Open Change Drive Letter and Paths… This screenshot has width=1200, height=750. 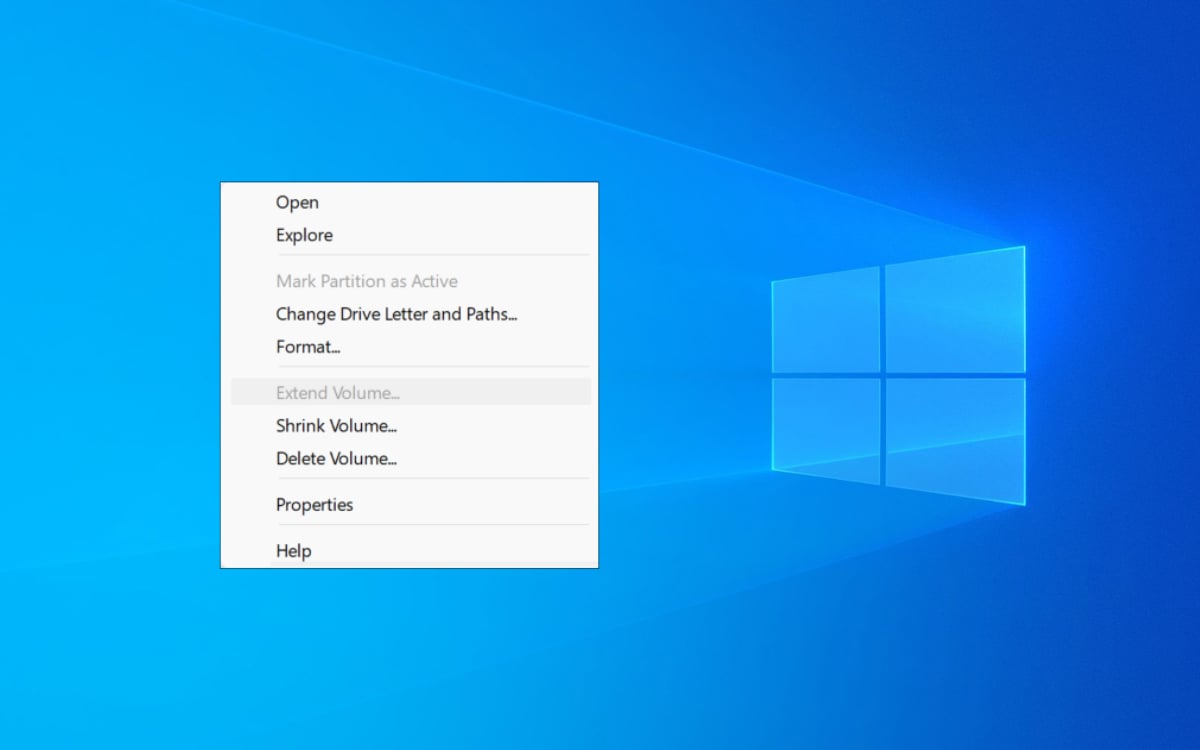396,314
